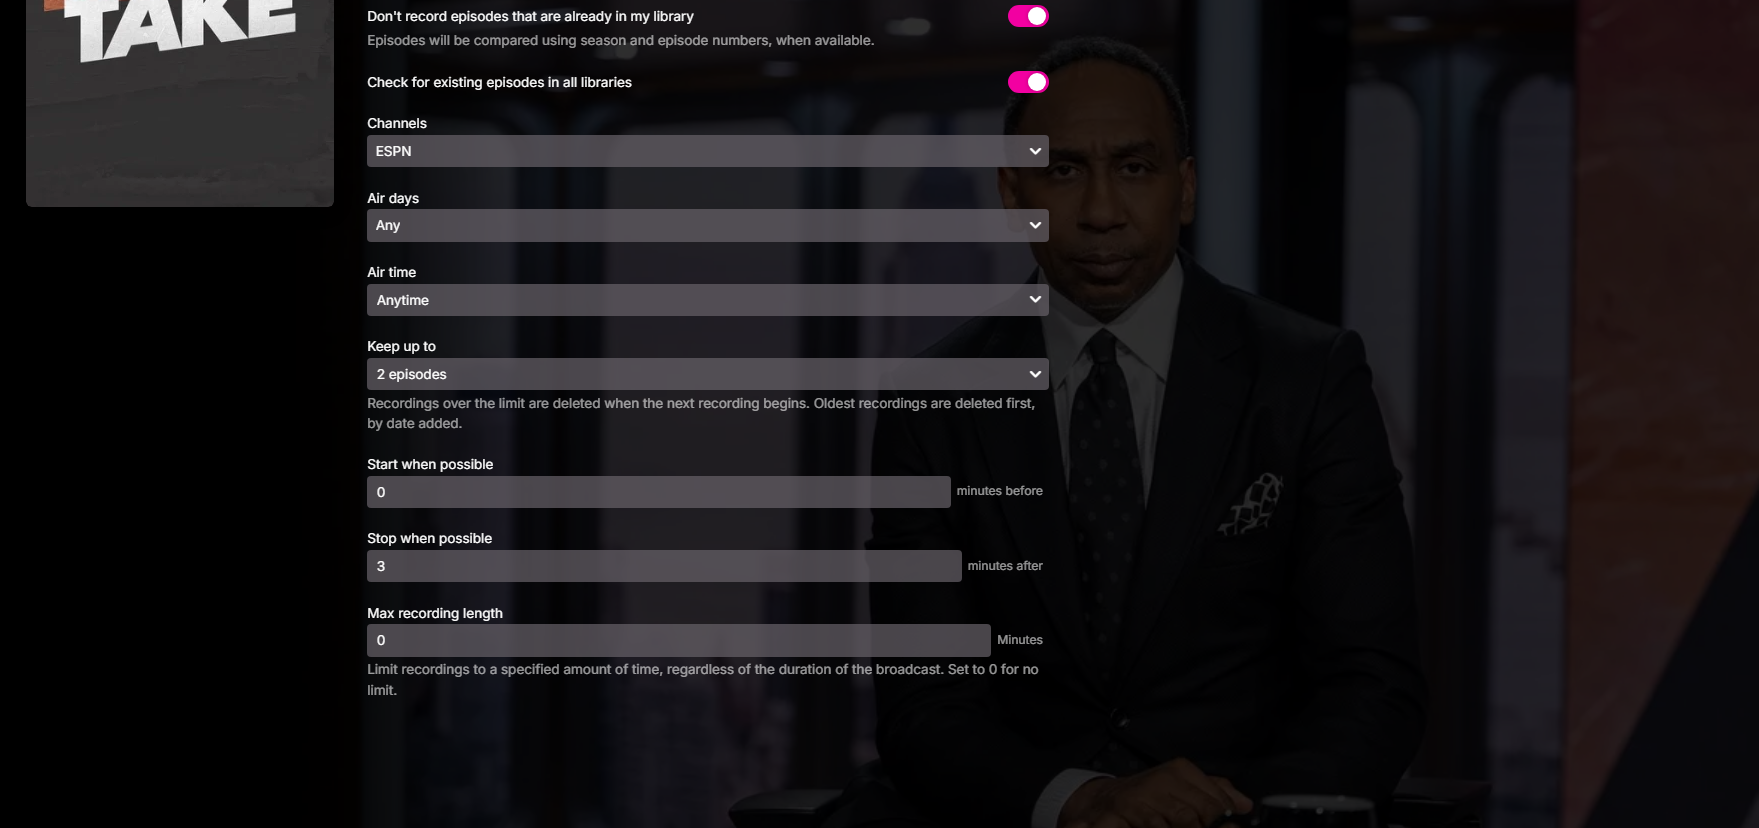Click the chevron arrow in the Air time field

[1035, 300]
